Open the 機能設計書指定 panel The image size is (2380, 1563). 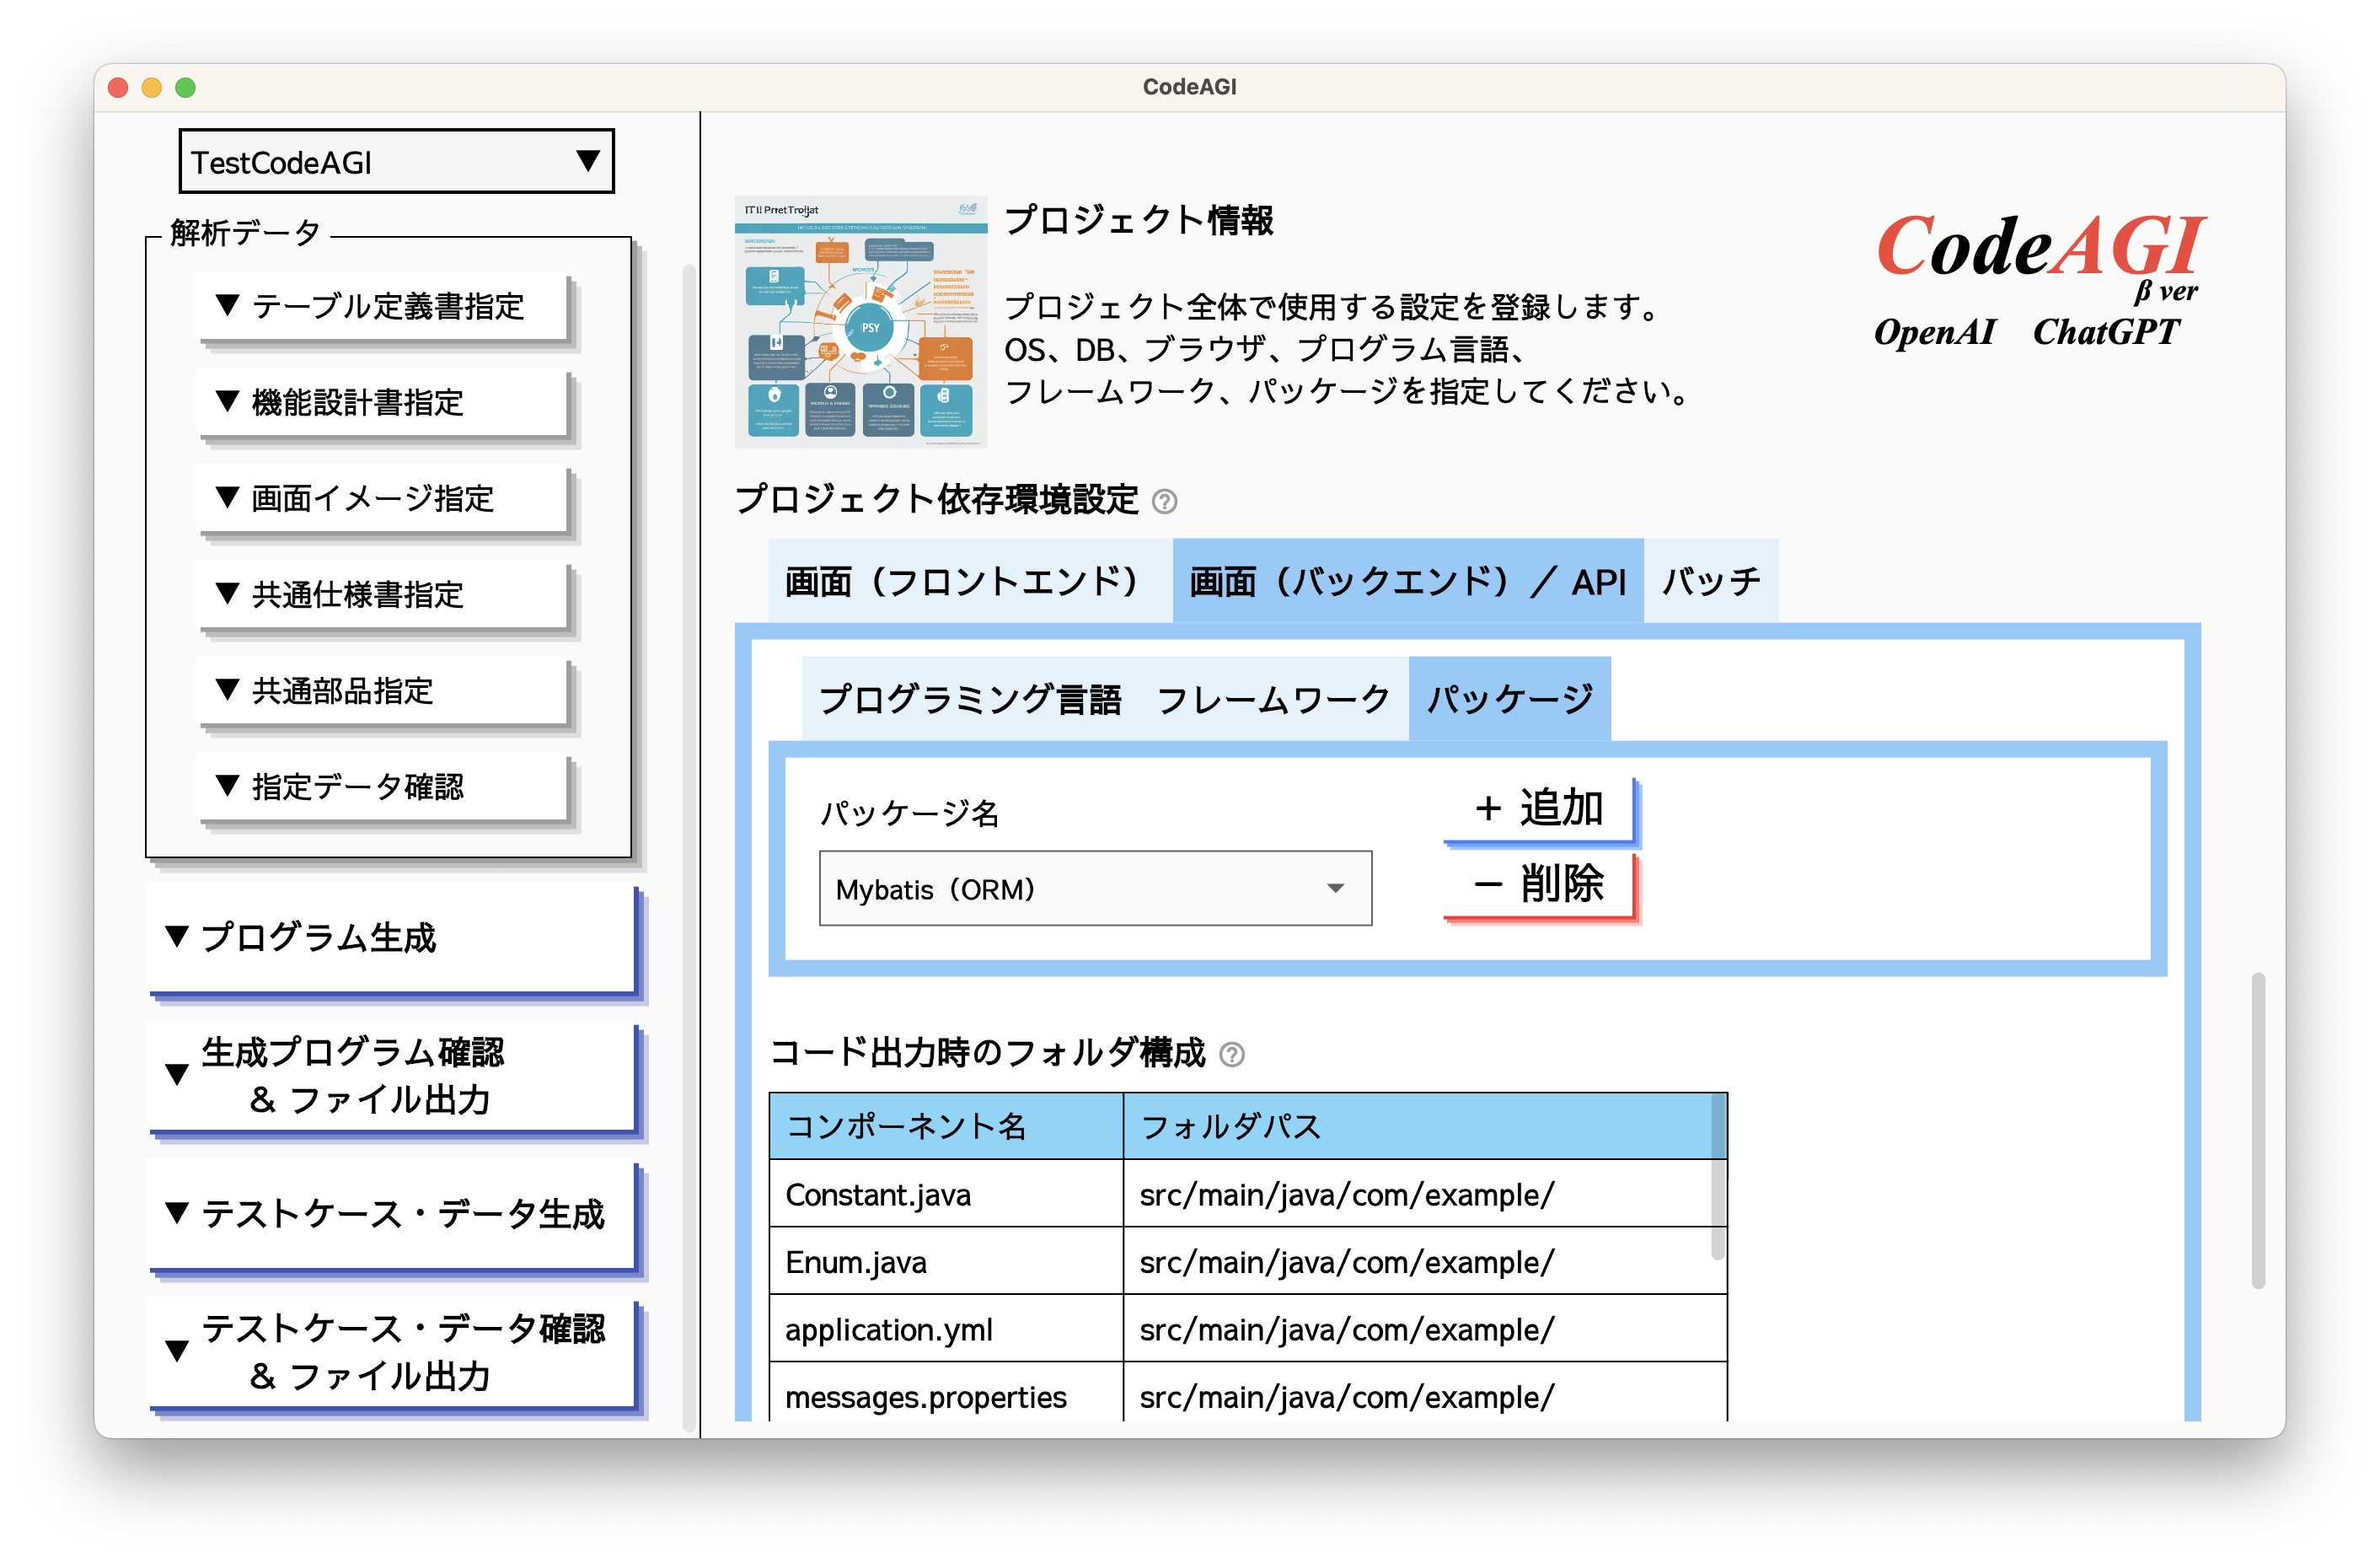point(383,403)
